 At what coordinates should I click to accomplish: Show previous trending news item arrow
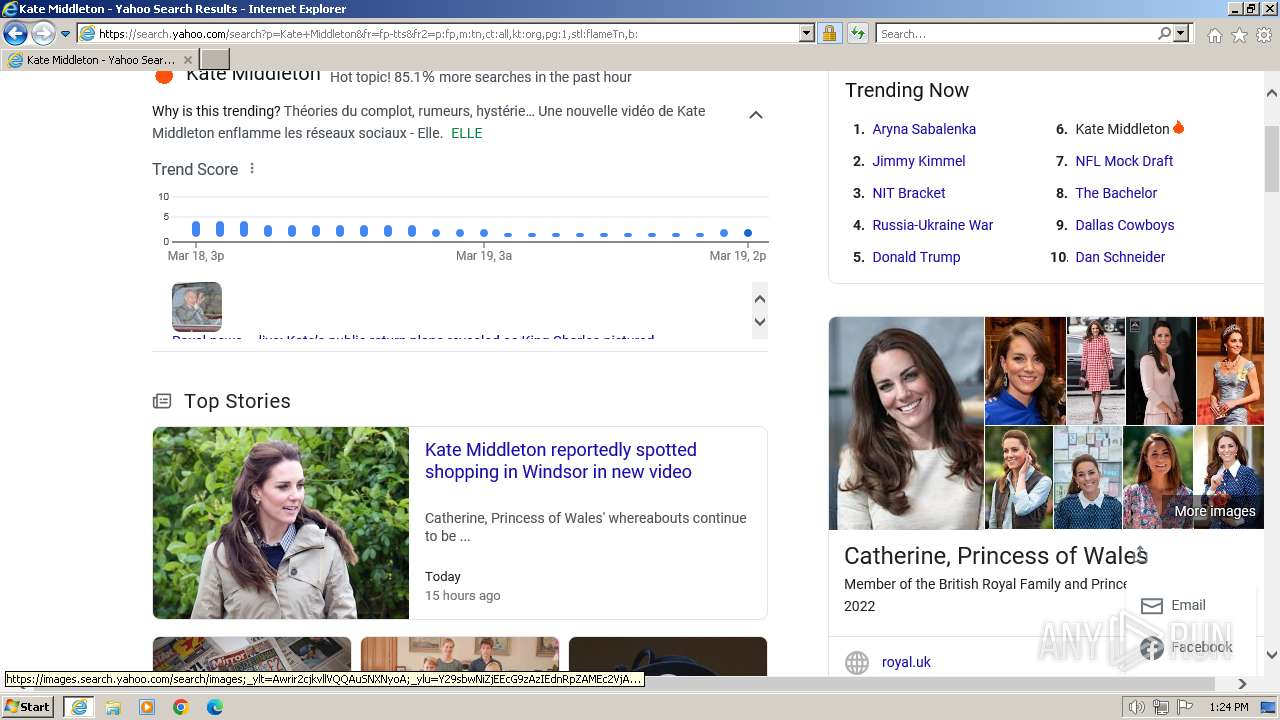[760, 299]
